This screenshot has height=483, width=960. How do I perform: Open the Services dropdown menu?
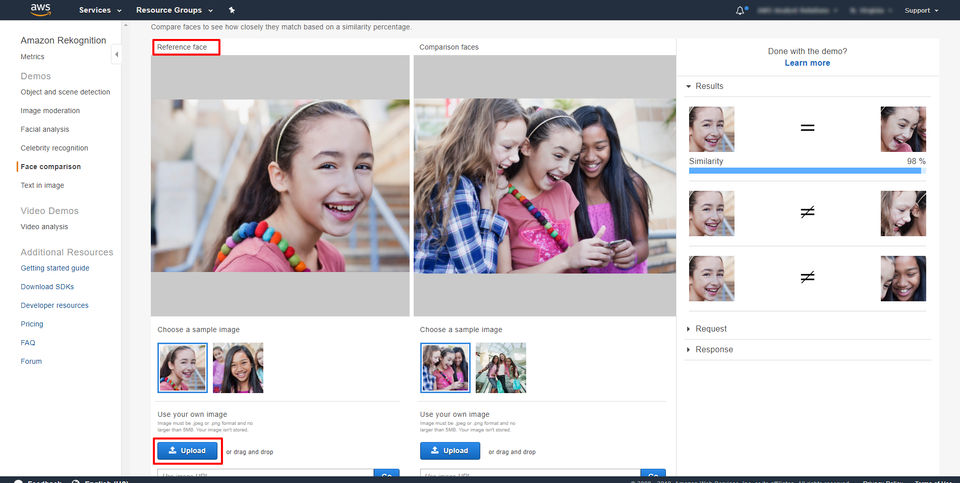pyautogui.click(x=100, y=10)
